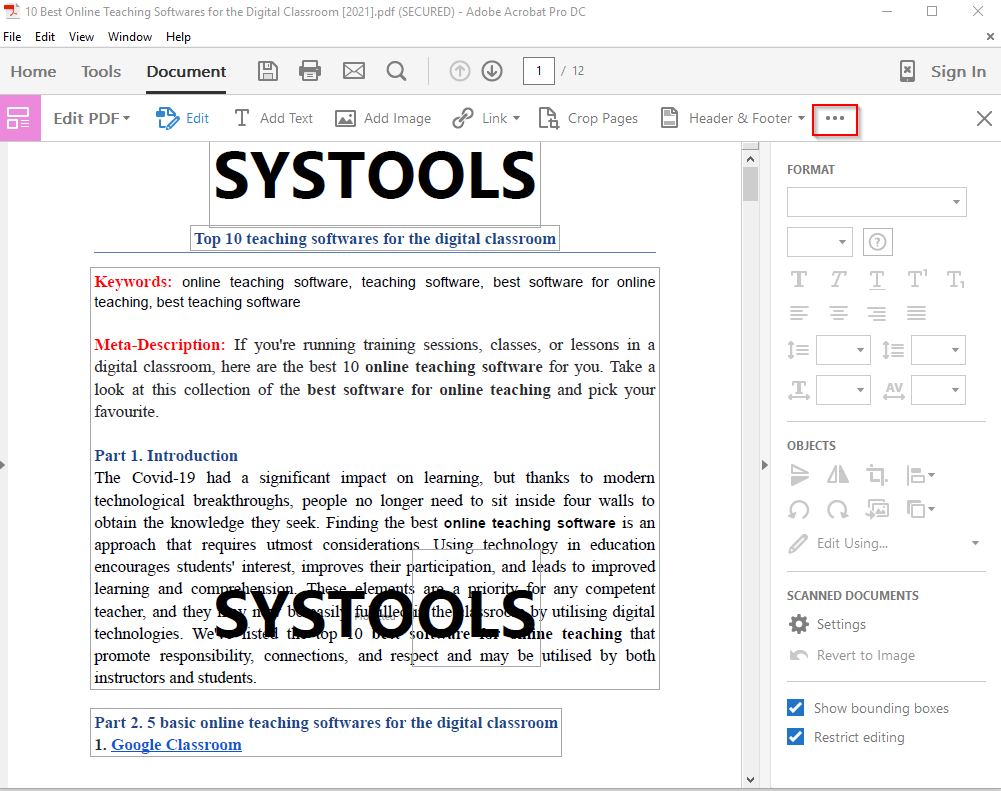Open the Help menu
1001x791 pixels.
178,36
